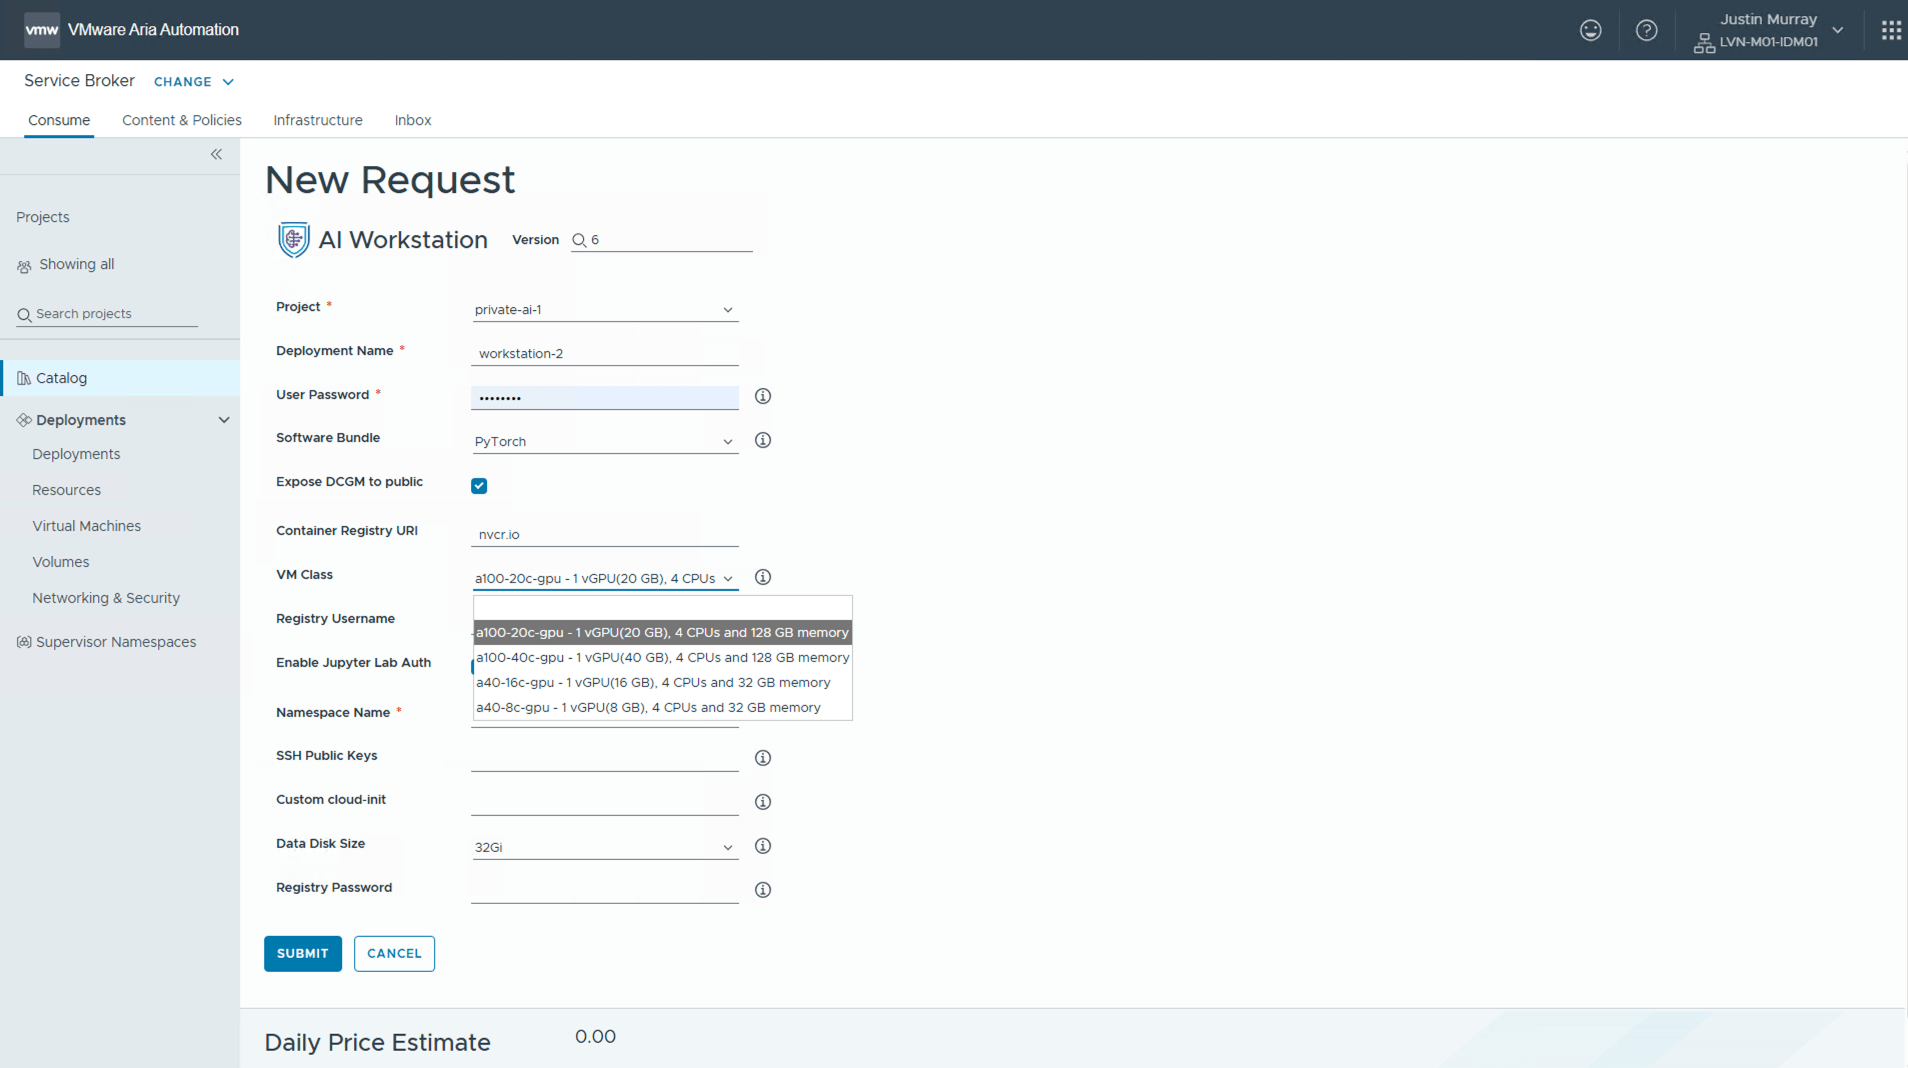The image size is (1908, 1068).
Task: Click the info icon beside Data Disk Size
Action: (762, 845)
